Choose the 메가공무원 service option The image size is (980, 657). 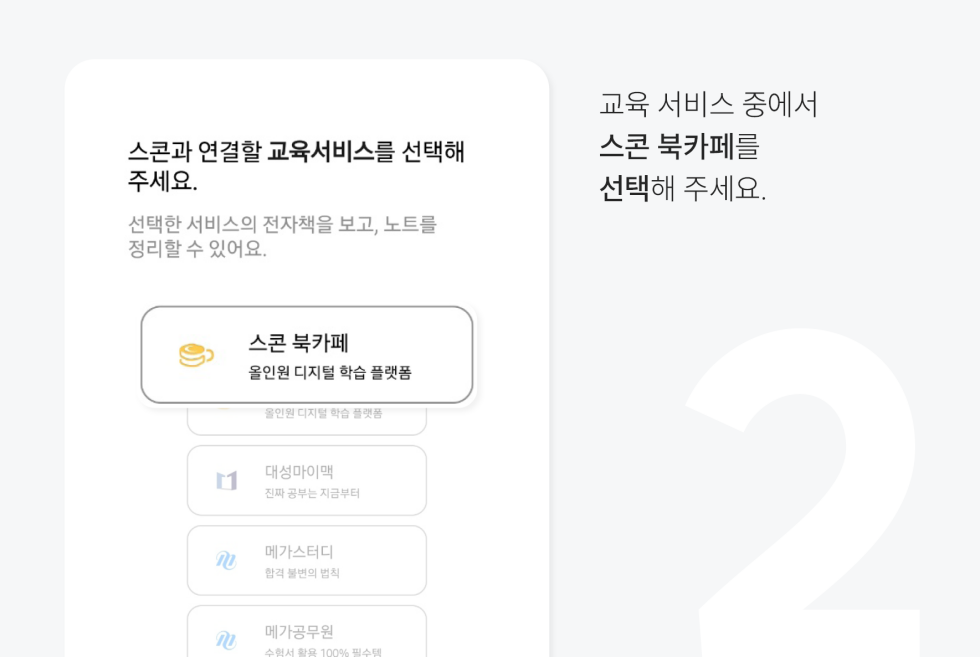coord(307,631)
